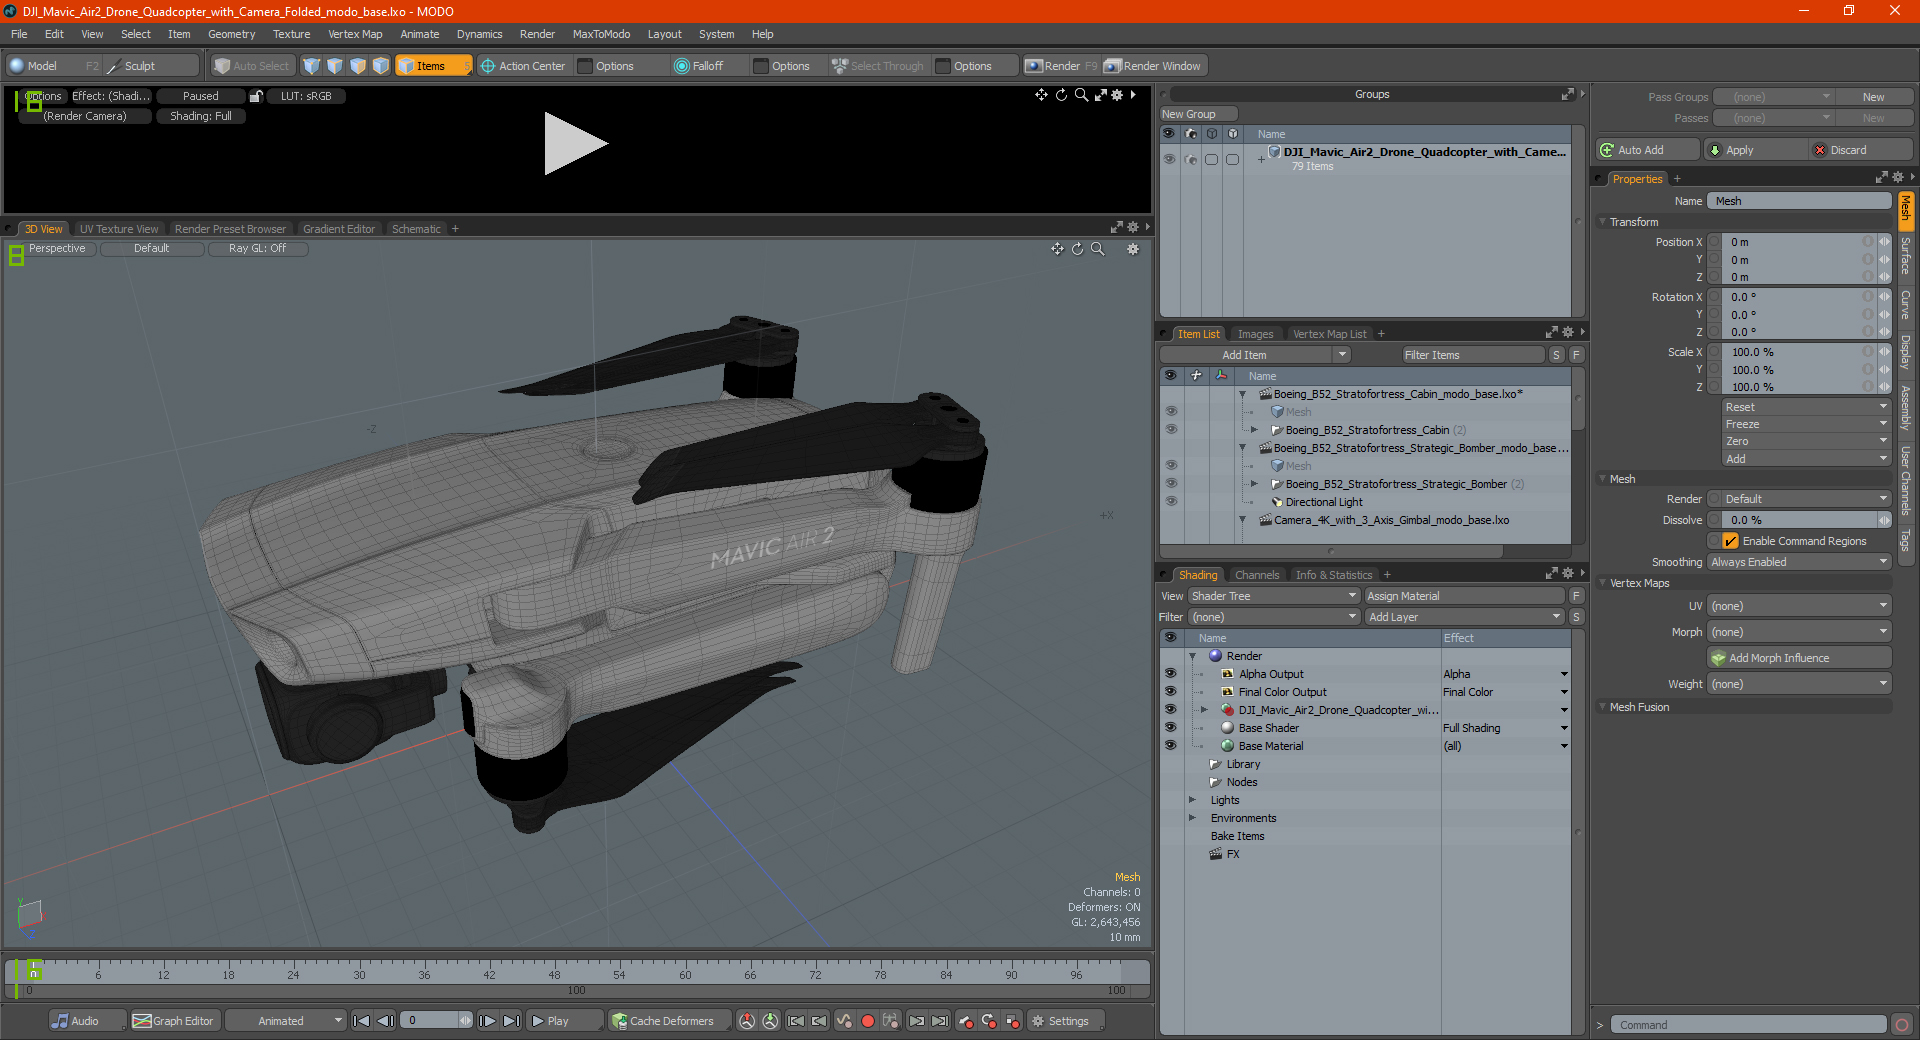Viewport: 1920px width, 1040px height.
Task: Open the Render Window
Action: [1153, 66]
